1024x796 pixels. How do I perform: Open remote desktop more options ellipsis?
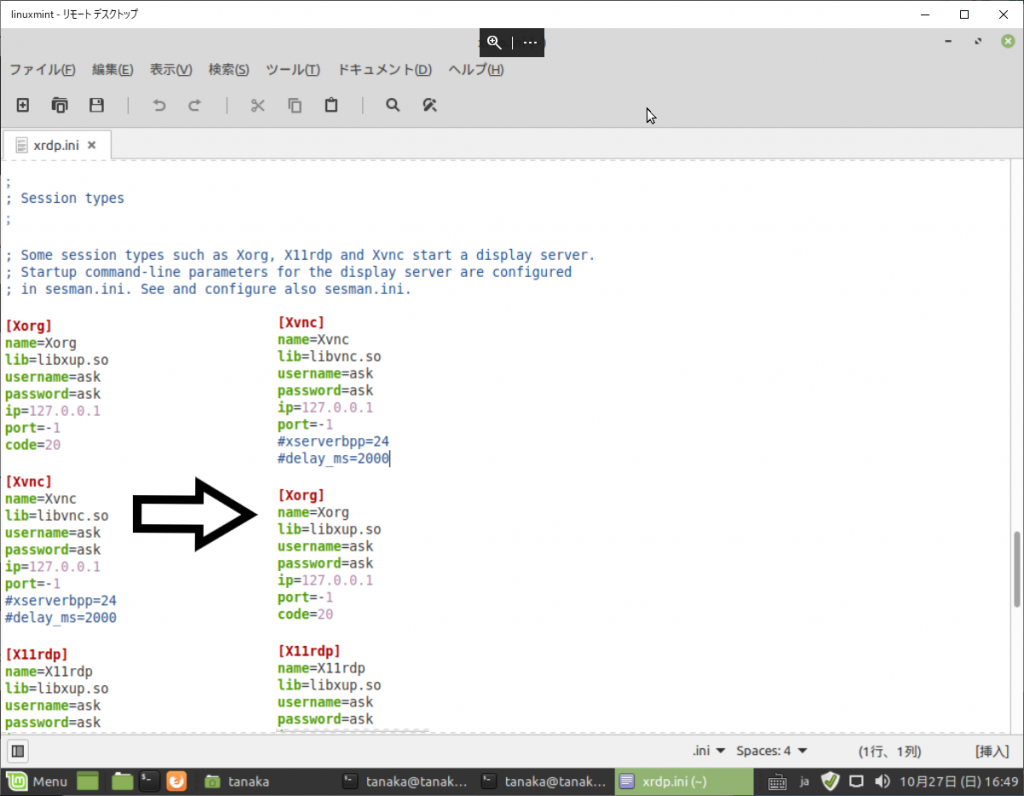[530, 43]
